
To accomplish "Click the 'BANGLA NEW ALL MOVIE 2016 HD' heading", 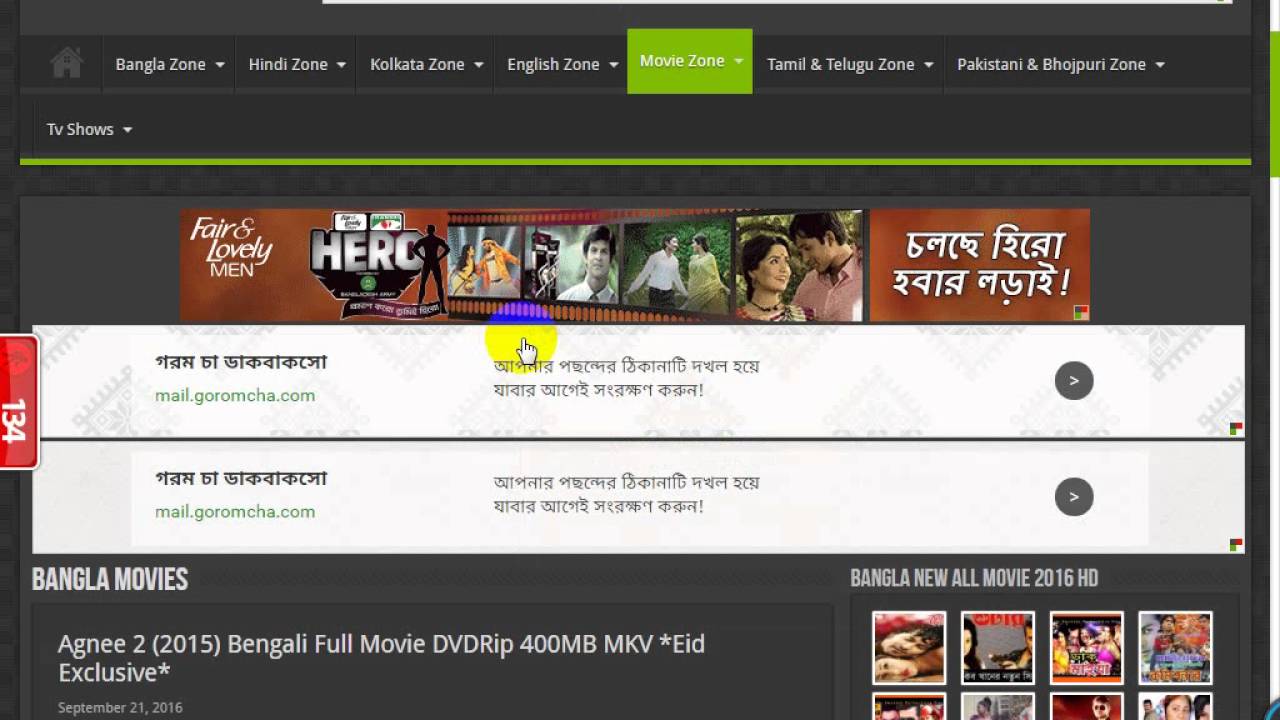I will pos(974,578).
